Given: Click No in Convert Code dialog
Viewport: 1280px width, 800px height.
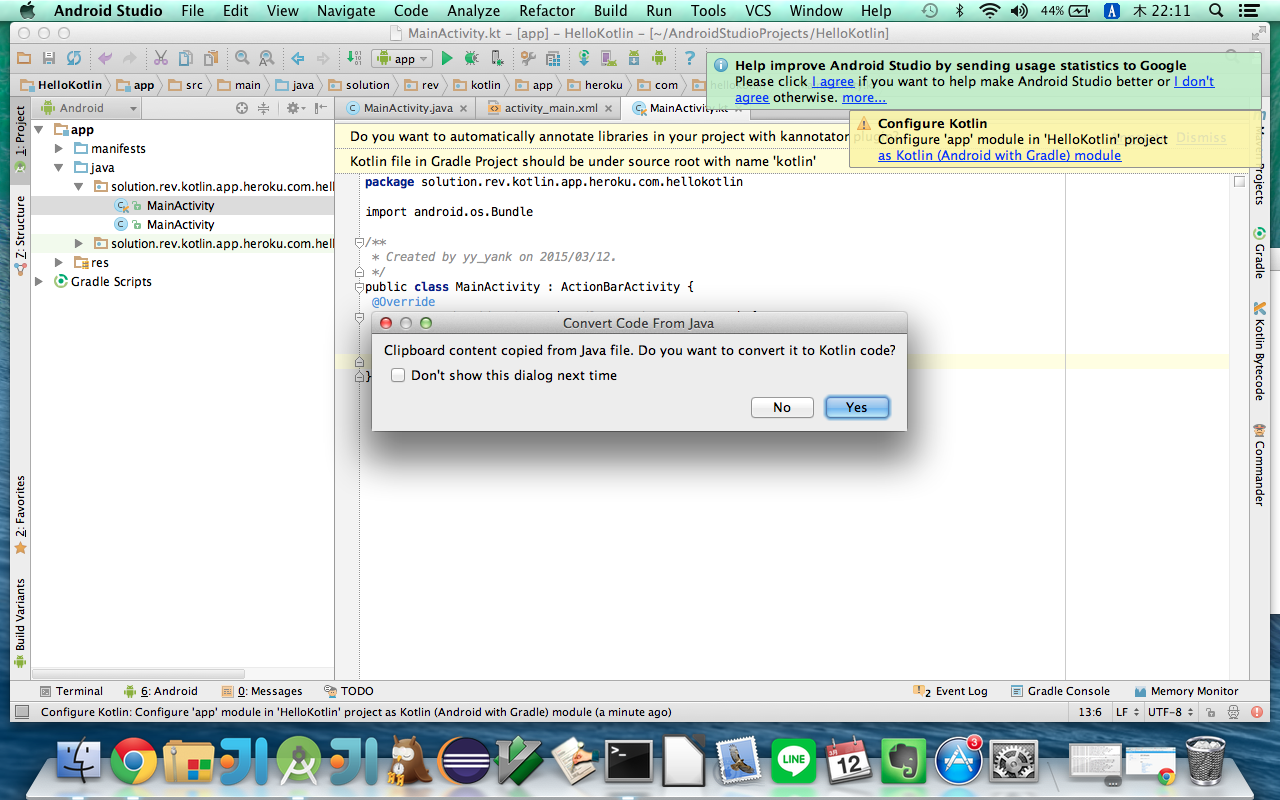Looking at the screenshot, I should pos(782,407).
